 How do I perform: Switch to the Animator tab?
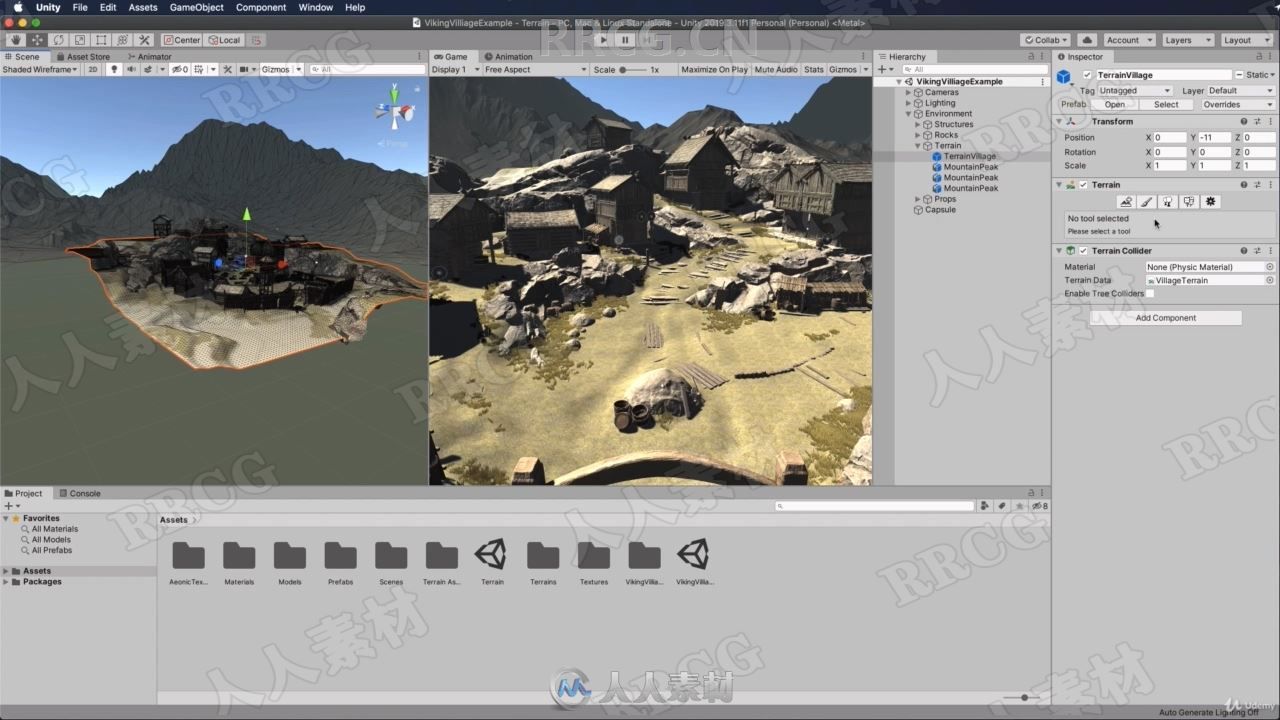pos(149,57)
